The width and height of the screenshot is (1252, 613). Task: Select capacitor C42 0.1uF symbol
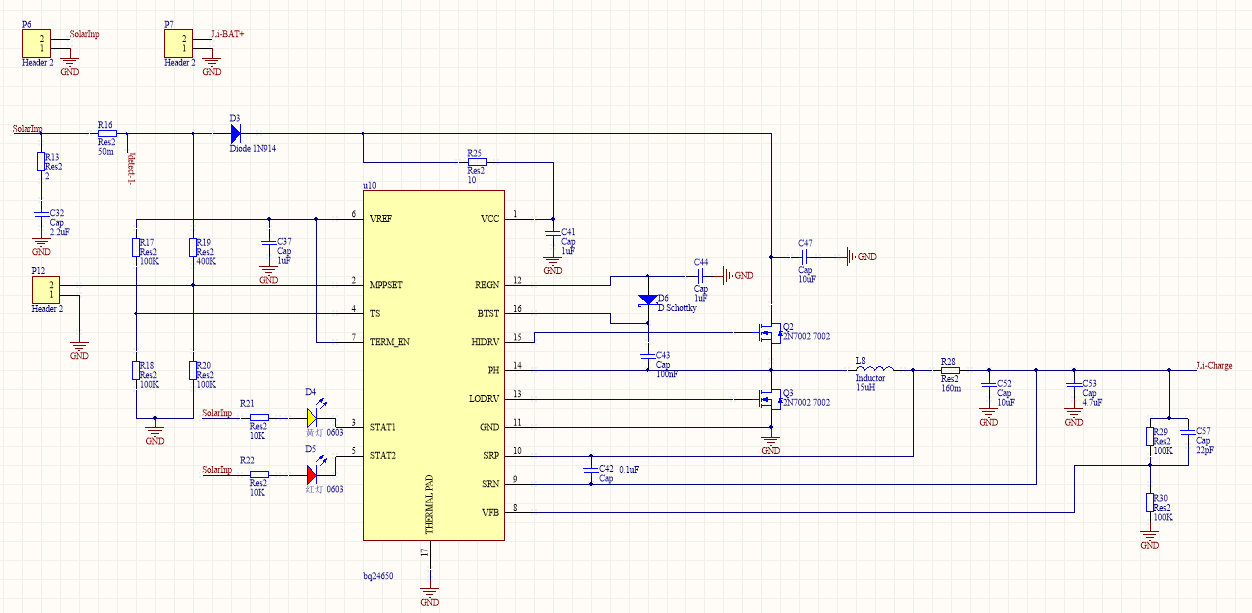pos(590,469)
